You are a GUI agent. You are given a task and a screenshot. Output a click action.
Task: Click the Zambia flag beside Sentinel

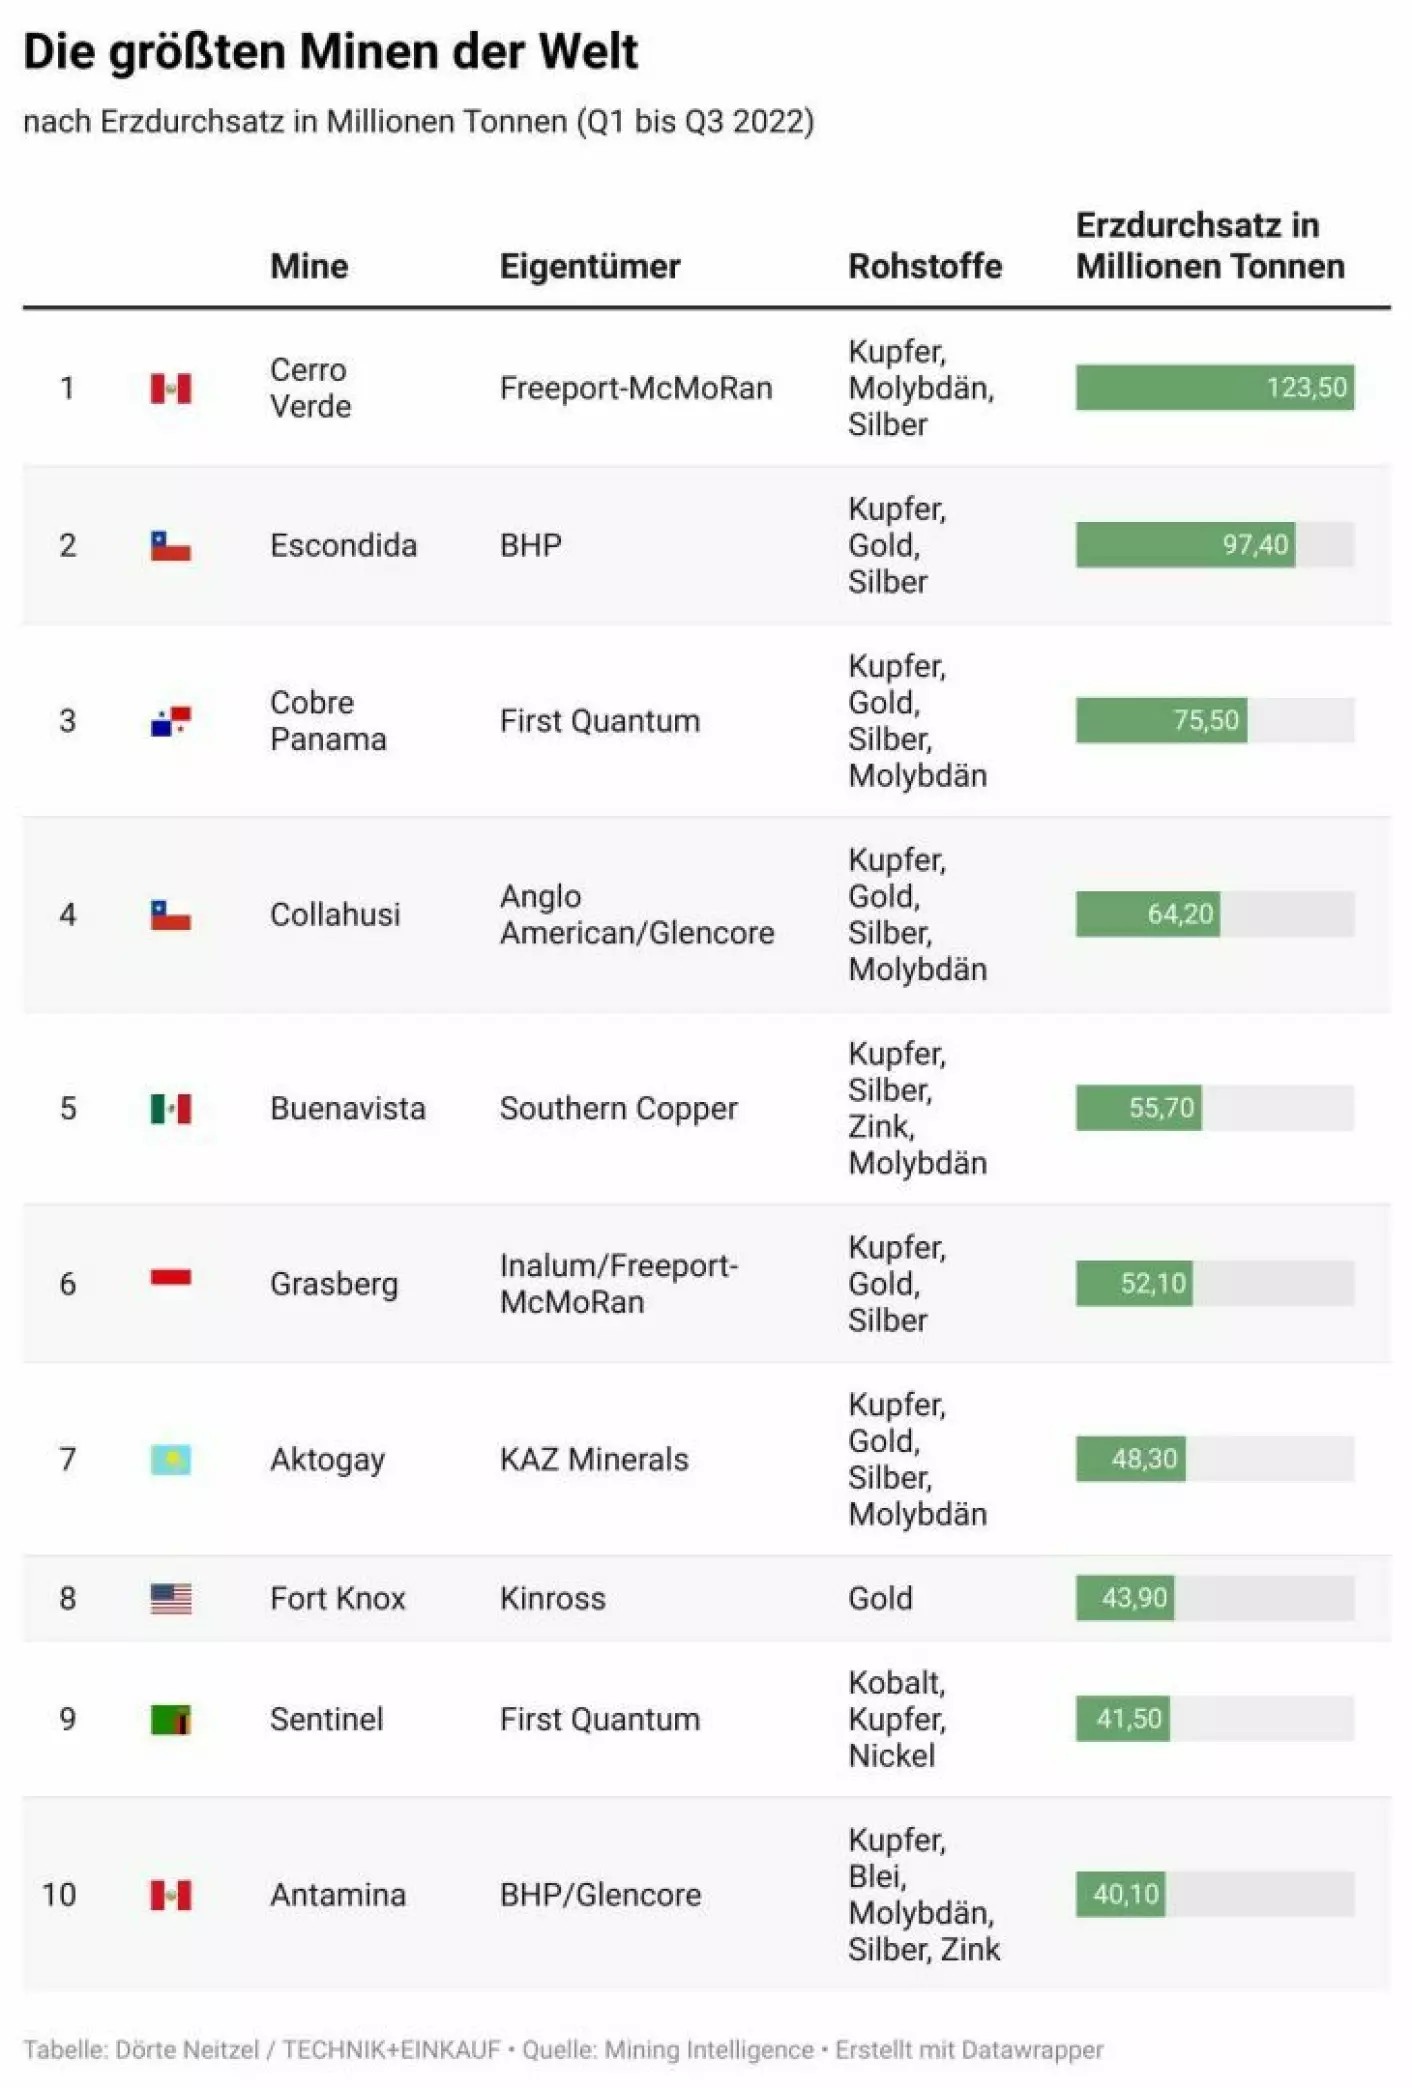pos(171,1720)
